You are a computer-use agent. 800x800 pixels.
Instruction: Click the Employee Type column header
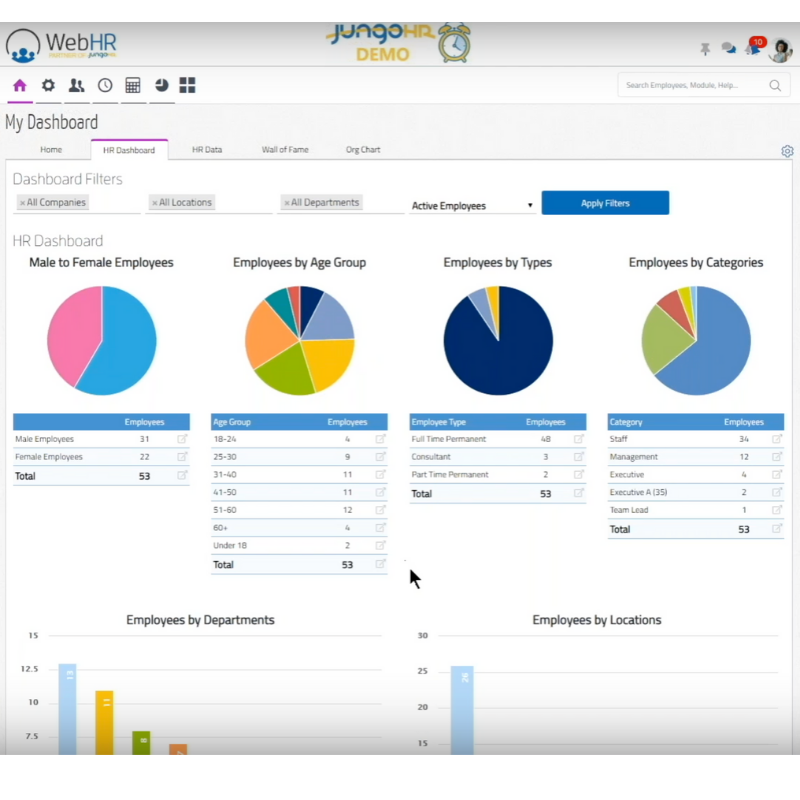[439, 422]
